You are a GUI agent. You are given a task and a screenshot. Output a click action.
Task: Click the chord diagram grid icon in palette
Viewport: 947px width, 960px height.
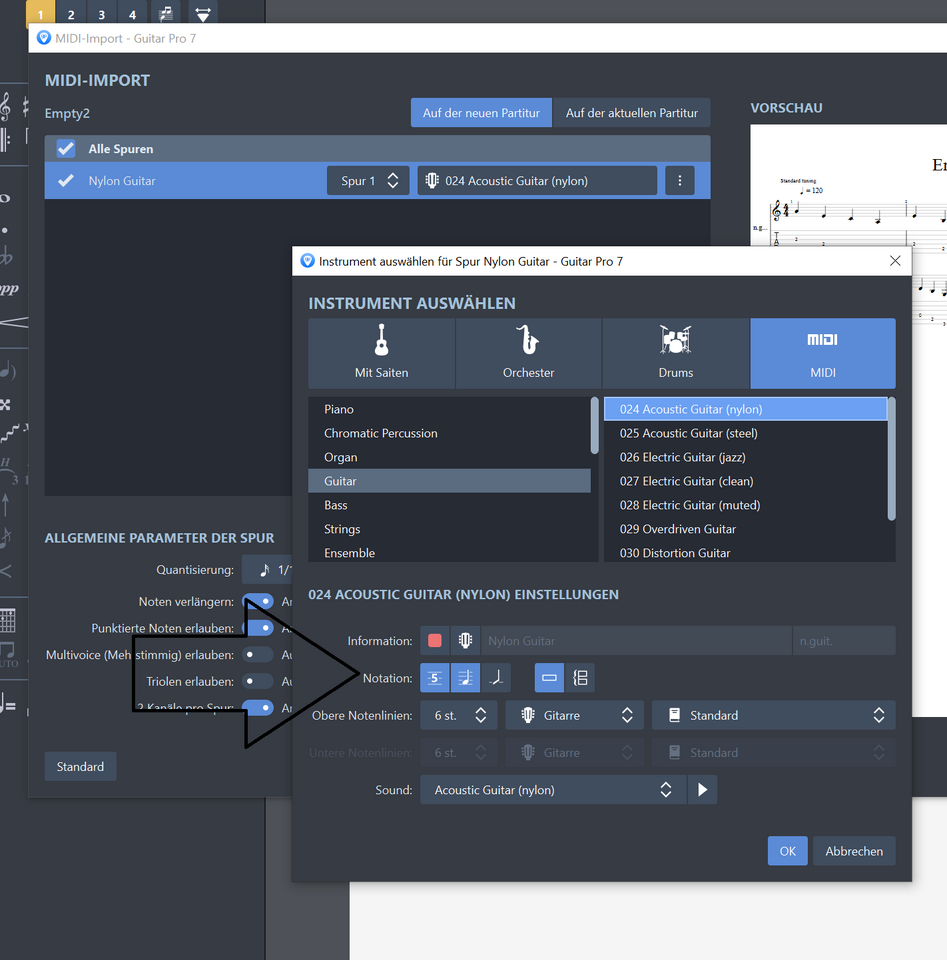tap(7, 621)
